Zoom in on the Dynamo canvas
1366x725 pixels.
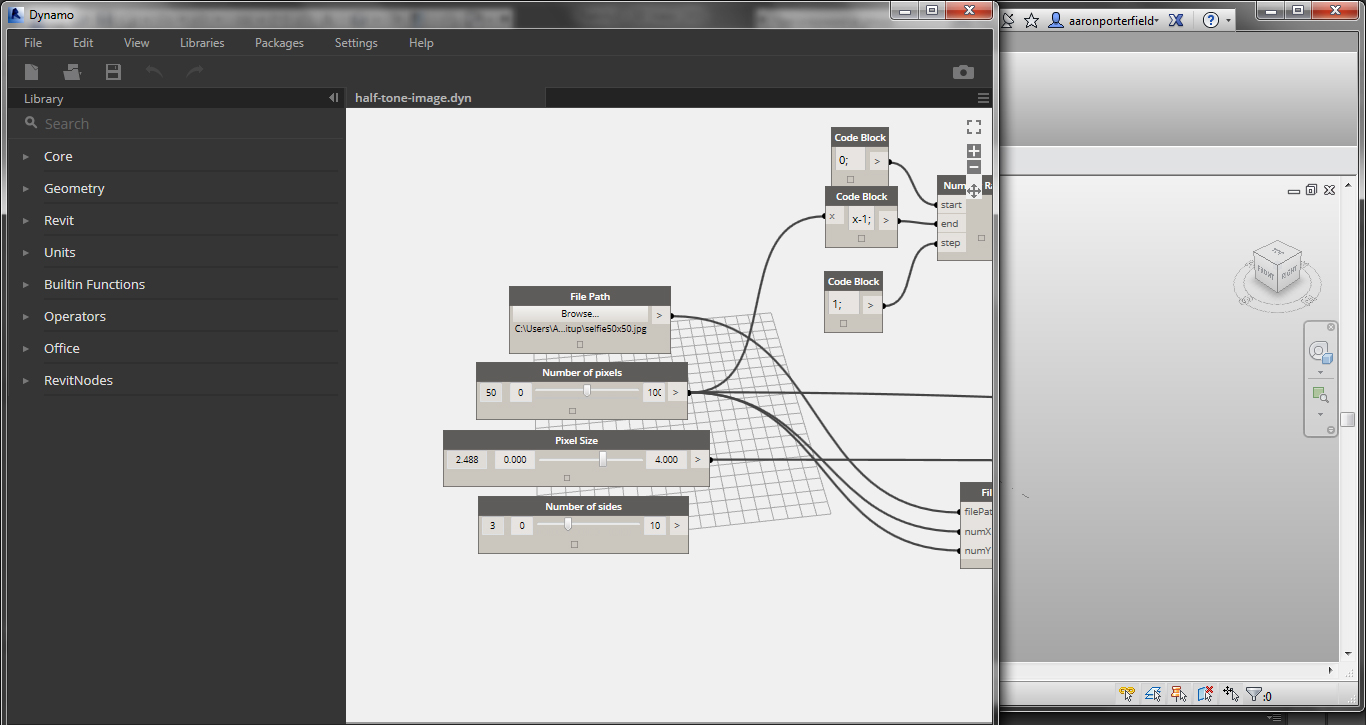[x=974, y=151]
